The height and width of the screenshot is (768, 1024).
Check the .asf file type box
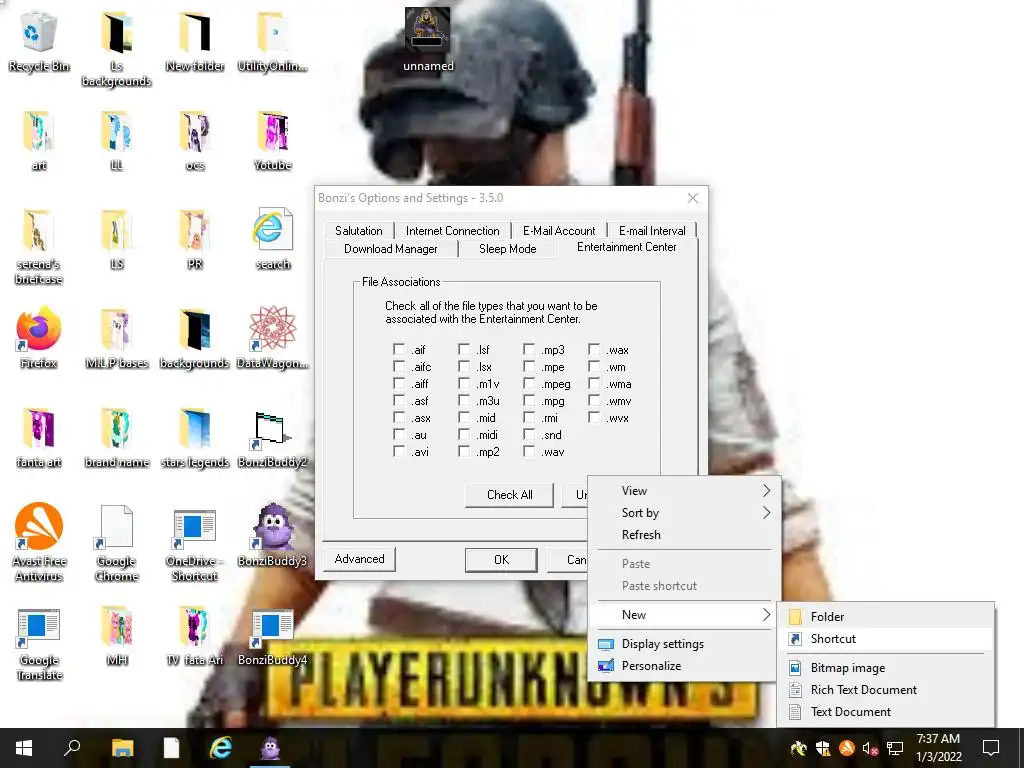click(x=399, y=400)
